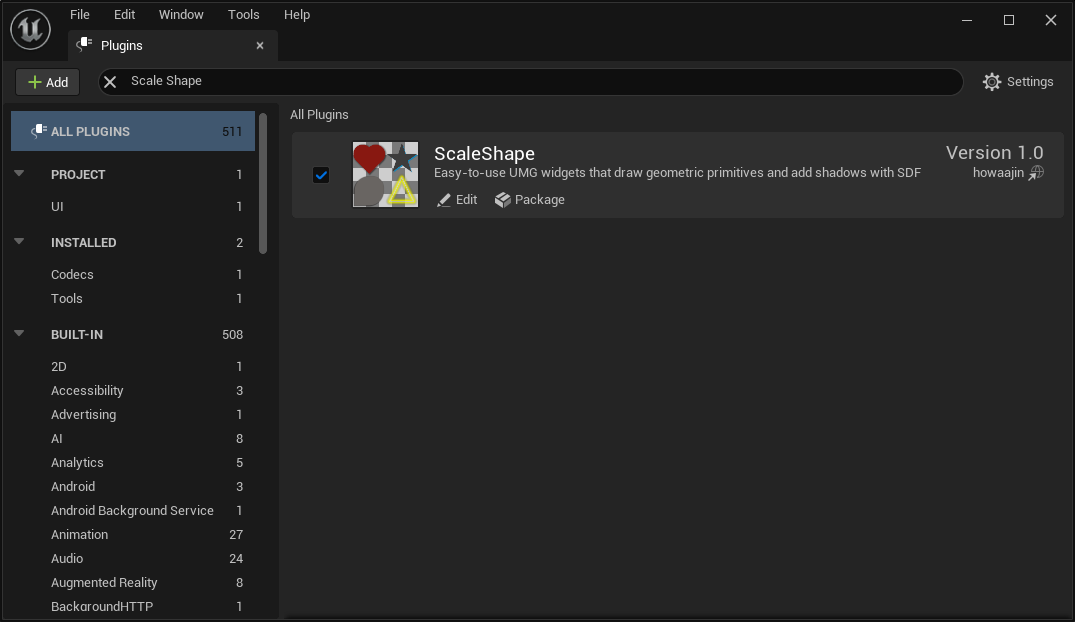1075x622 pixels.
Task: Select the PROJECT category heading
Action: (x=78, y=174)
